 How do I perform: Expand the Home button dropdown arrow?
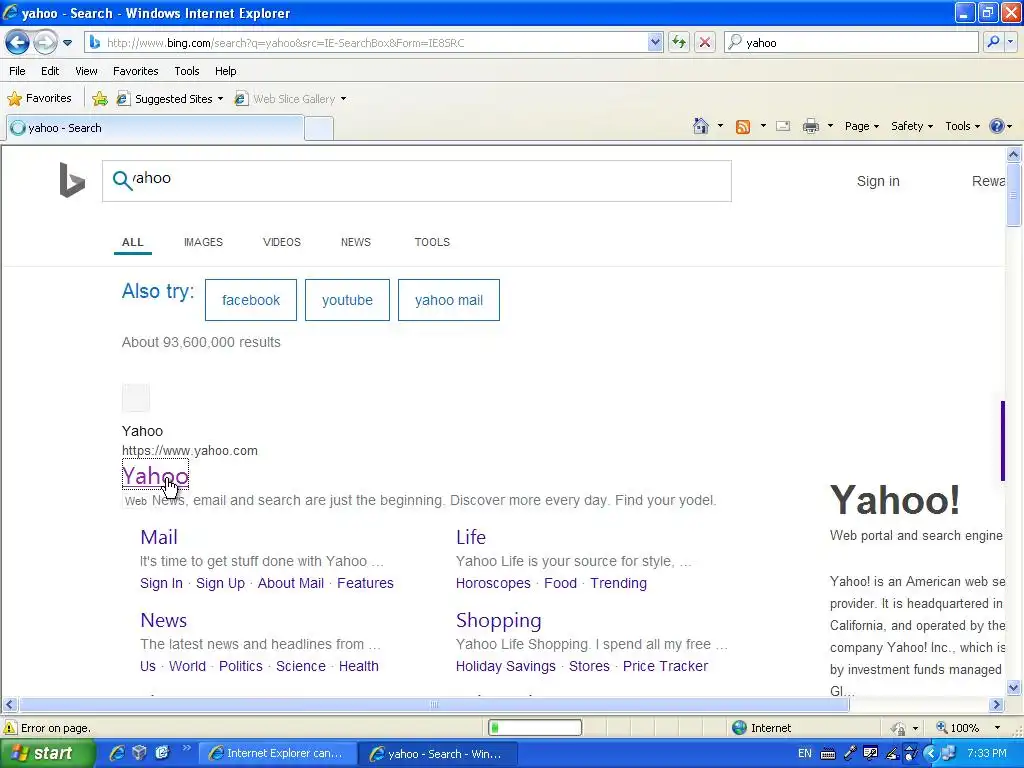point(720,126)
